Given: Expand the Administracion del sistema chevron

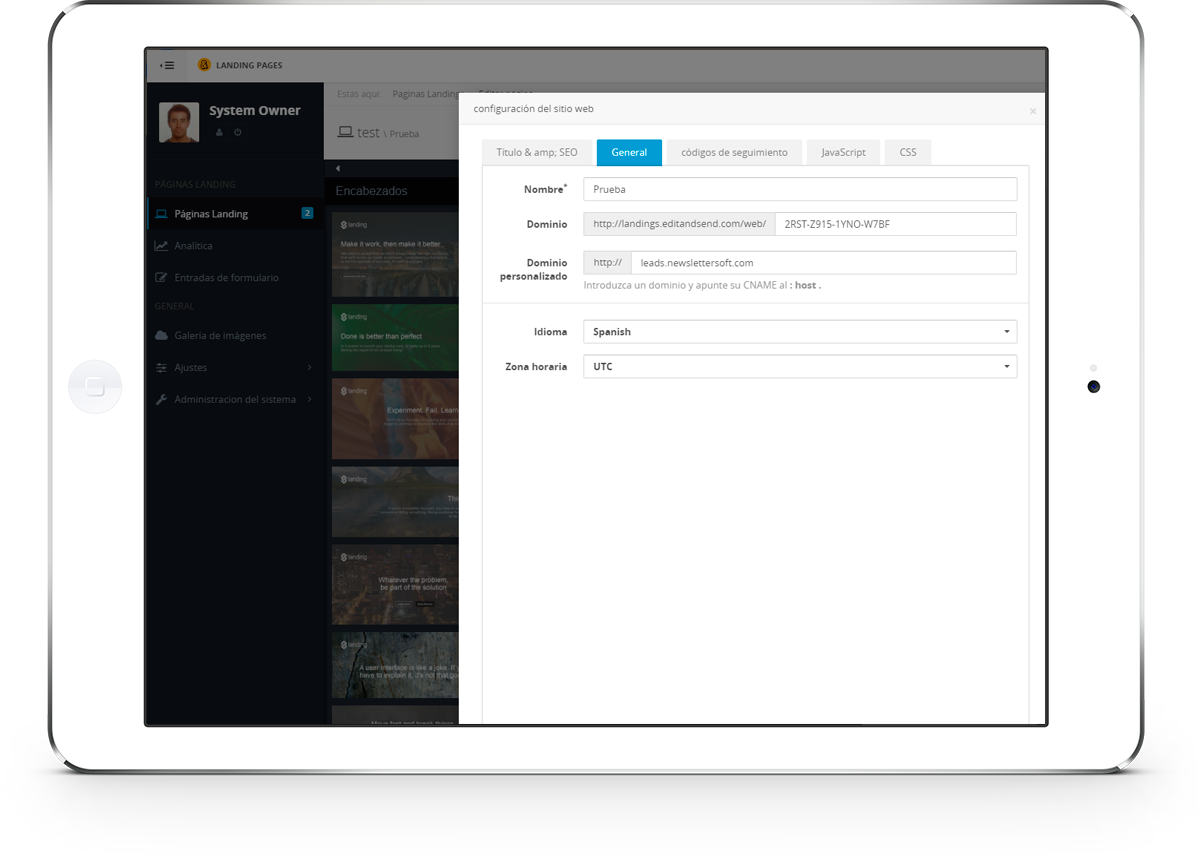Looking at the screenshot, I should click(x=309, y=400).
